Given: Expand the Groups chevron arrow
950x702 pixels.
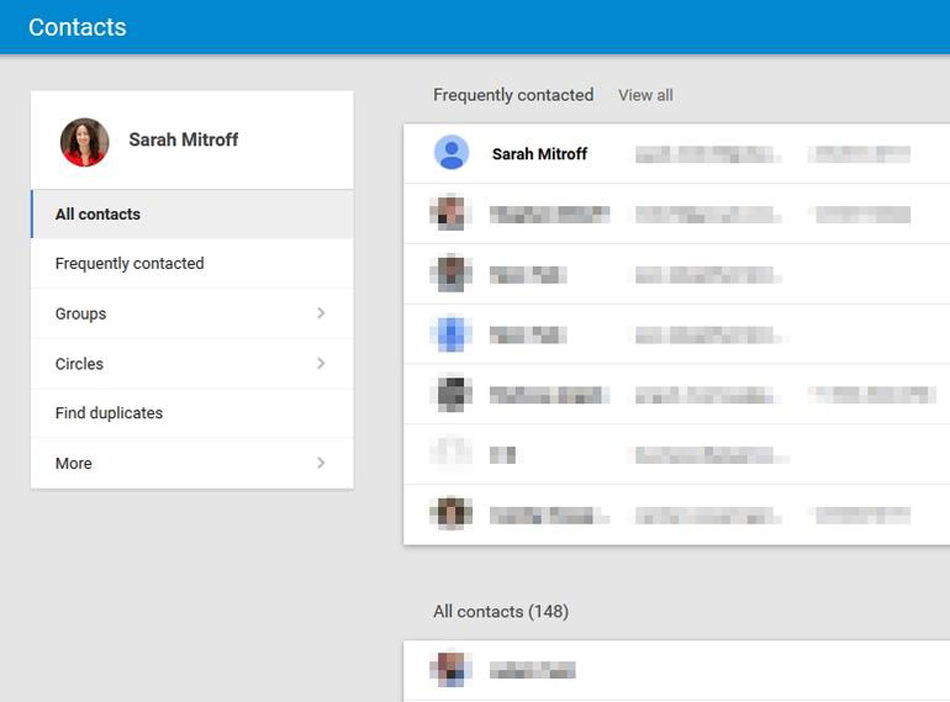Looking at the screenshot, I should [321, 313].
